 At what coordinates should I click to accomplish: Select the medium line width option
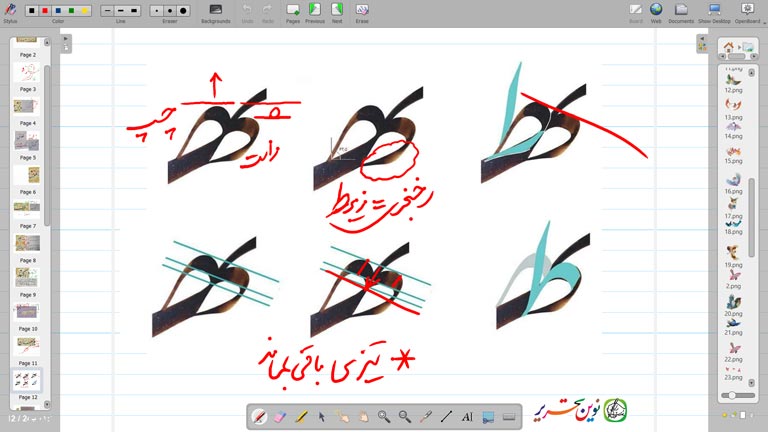(x=121, y=10)
